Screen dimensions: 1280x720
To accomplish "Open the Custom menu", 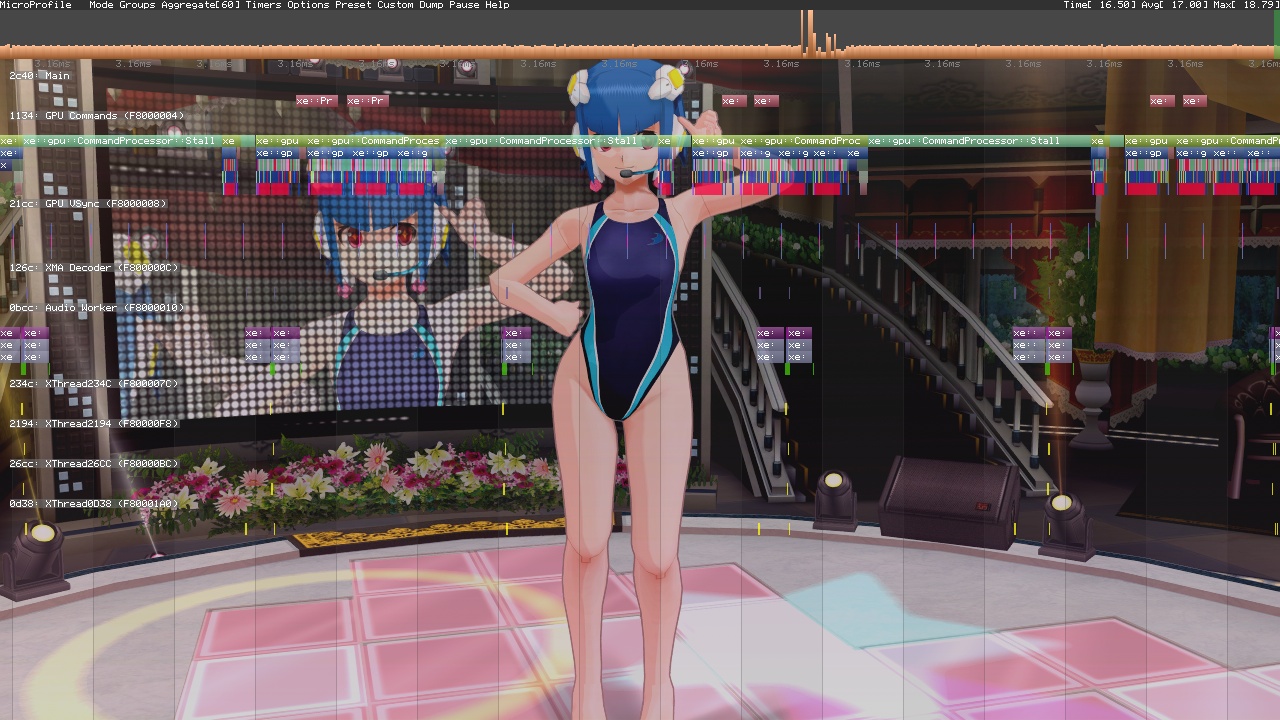I will [395, 5].
